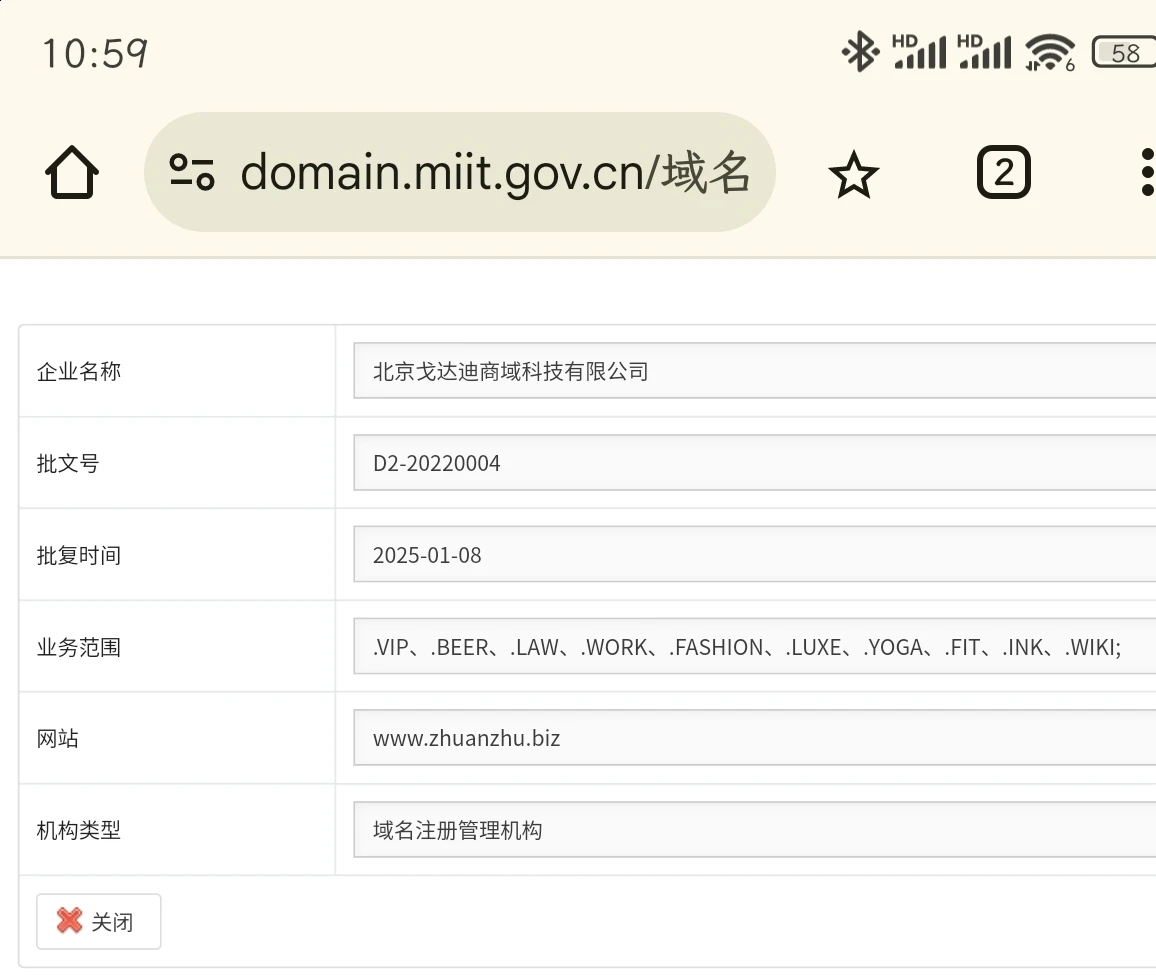Select the 机构类型 field value
1156x975 pixels.
coord(754,830)
